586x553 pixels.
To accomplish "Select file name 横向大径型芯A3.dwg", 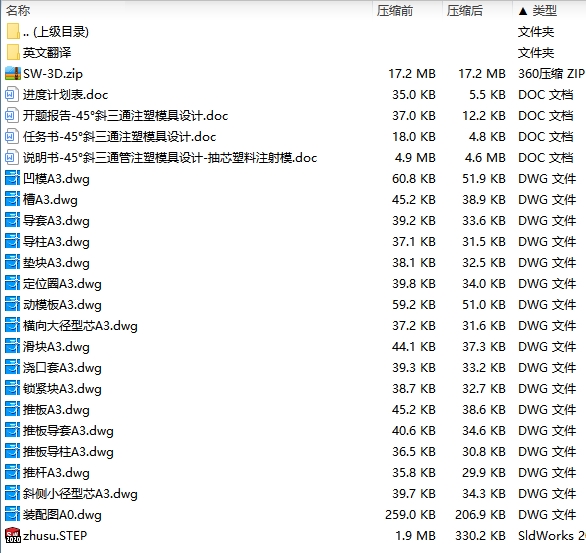I will coord(80,325).
